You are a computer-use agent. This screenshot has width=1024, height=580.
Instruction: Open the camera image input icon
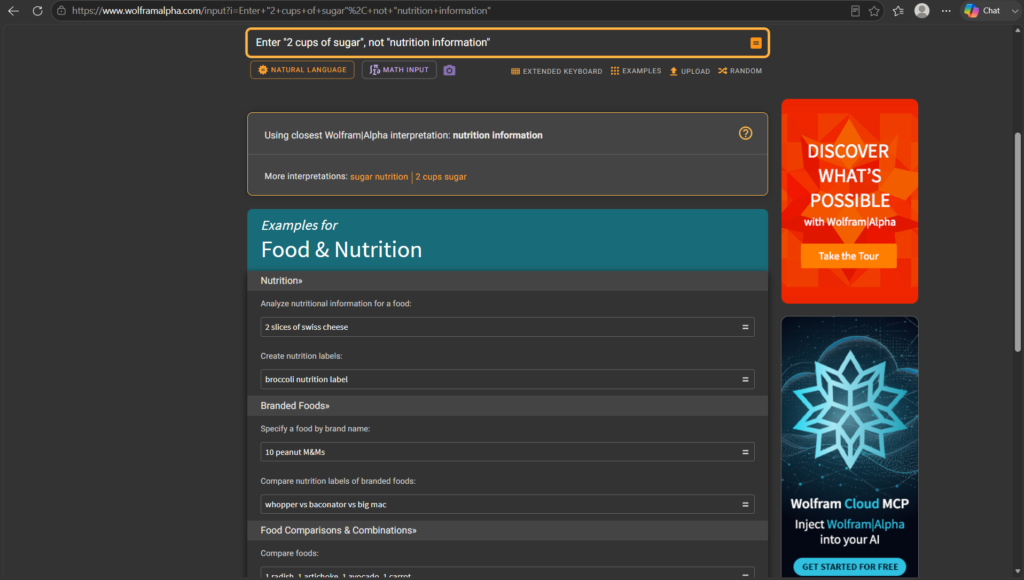(x=449, y=70)
